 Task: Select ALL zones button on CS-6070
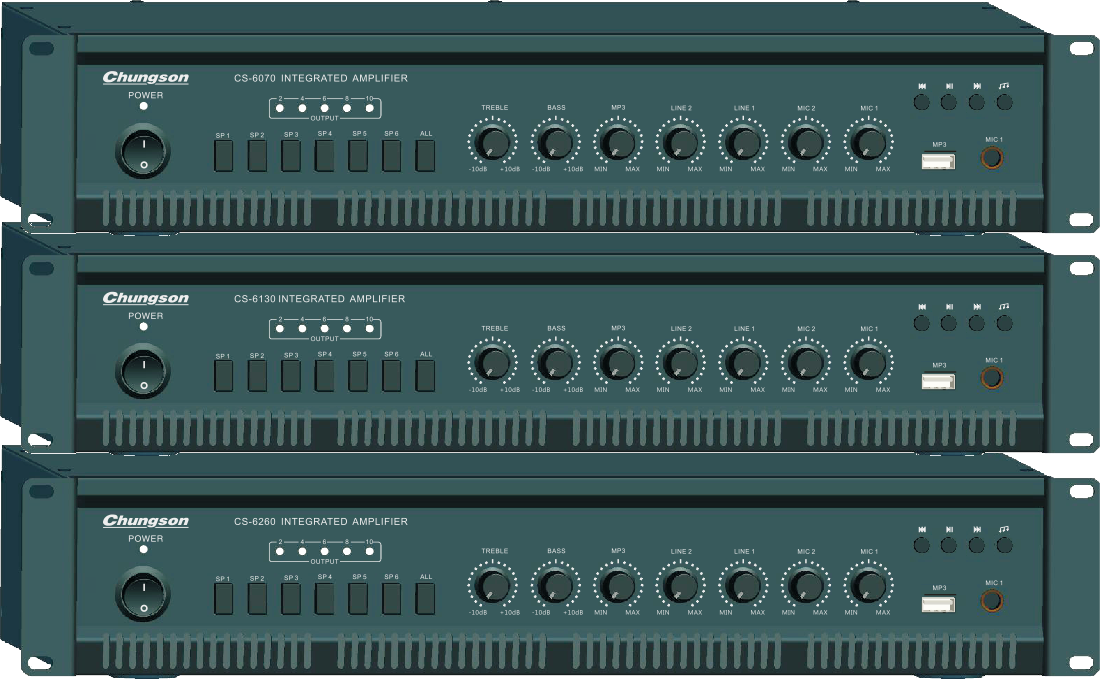coord(425,156)
